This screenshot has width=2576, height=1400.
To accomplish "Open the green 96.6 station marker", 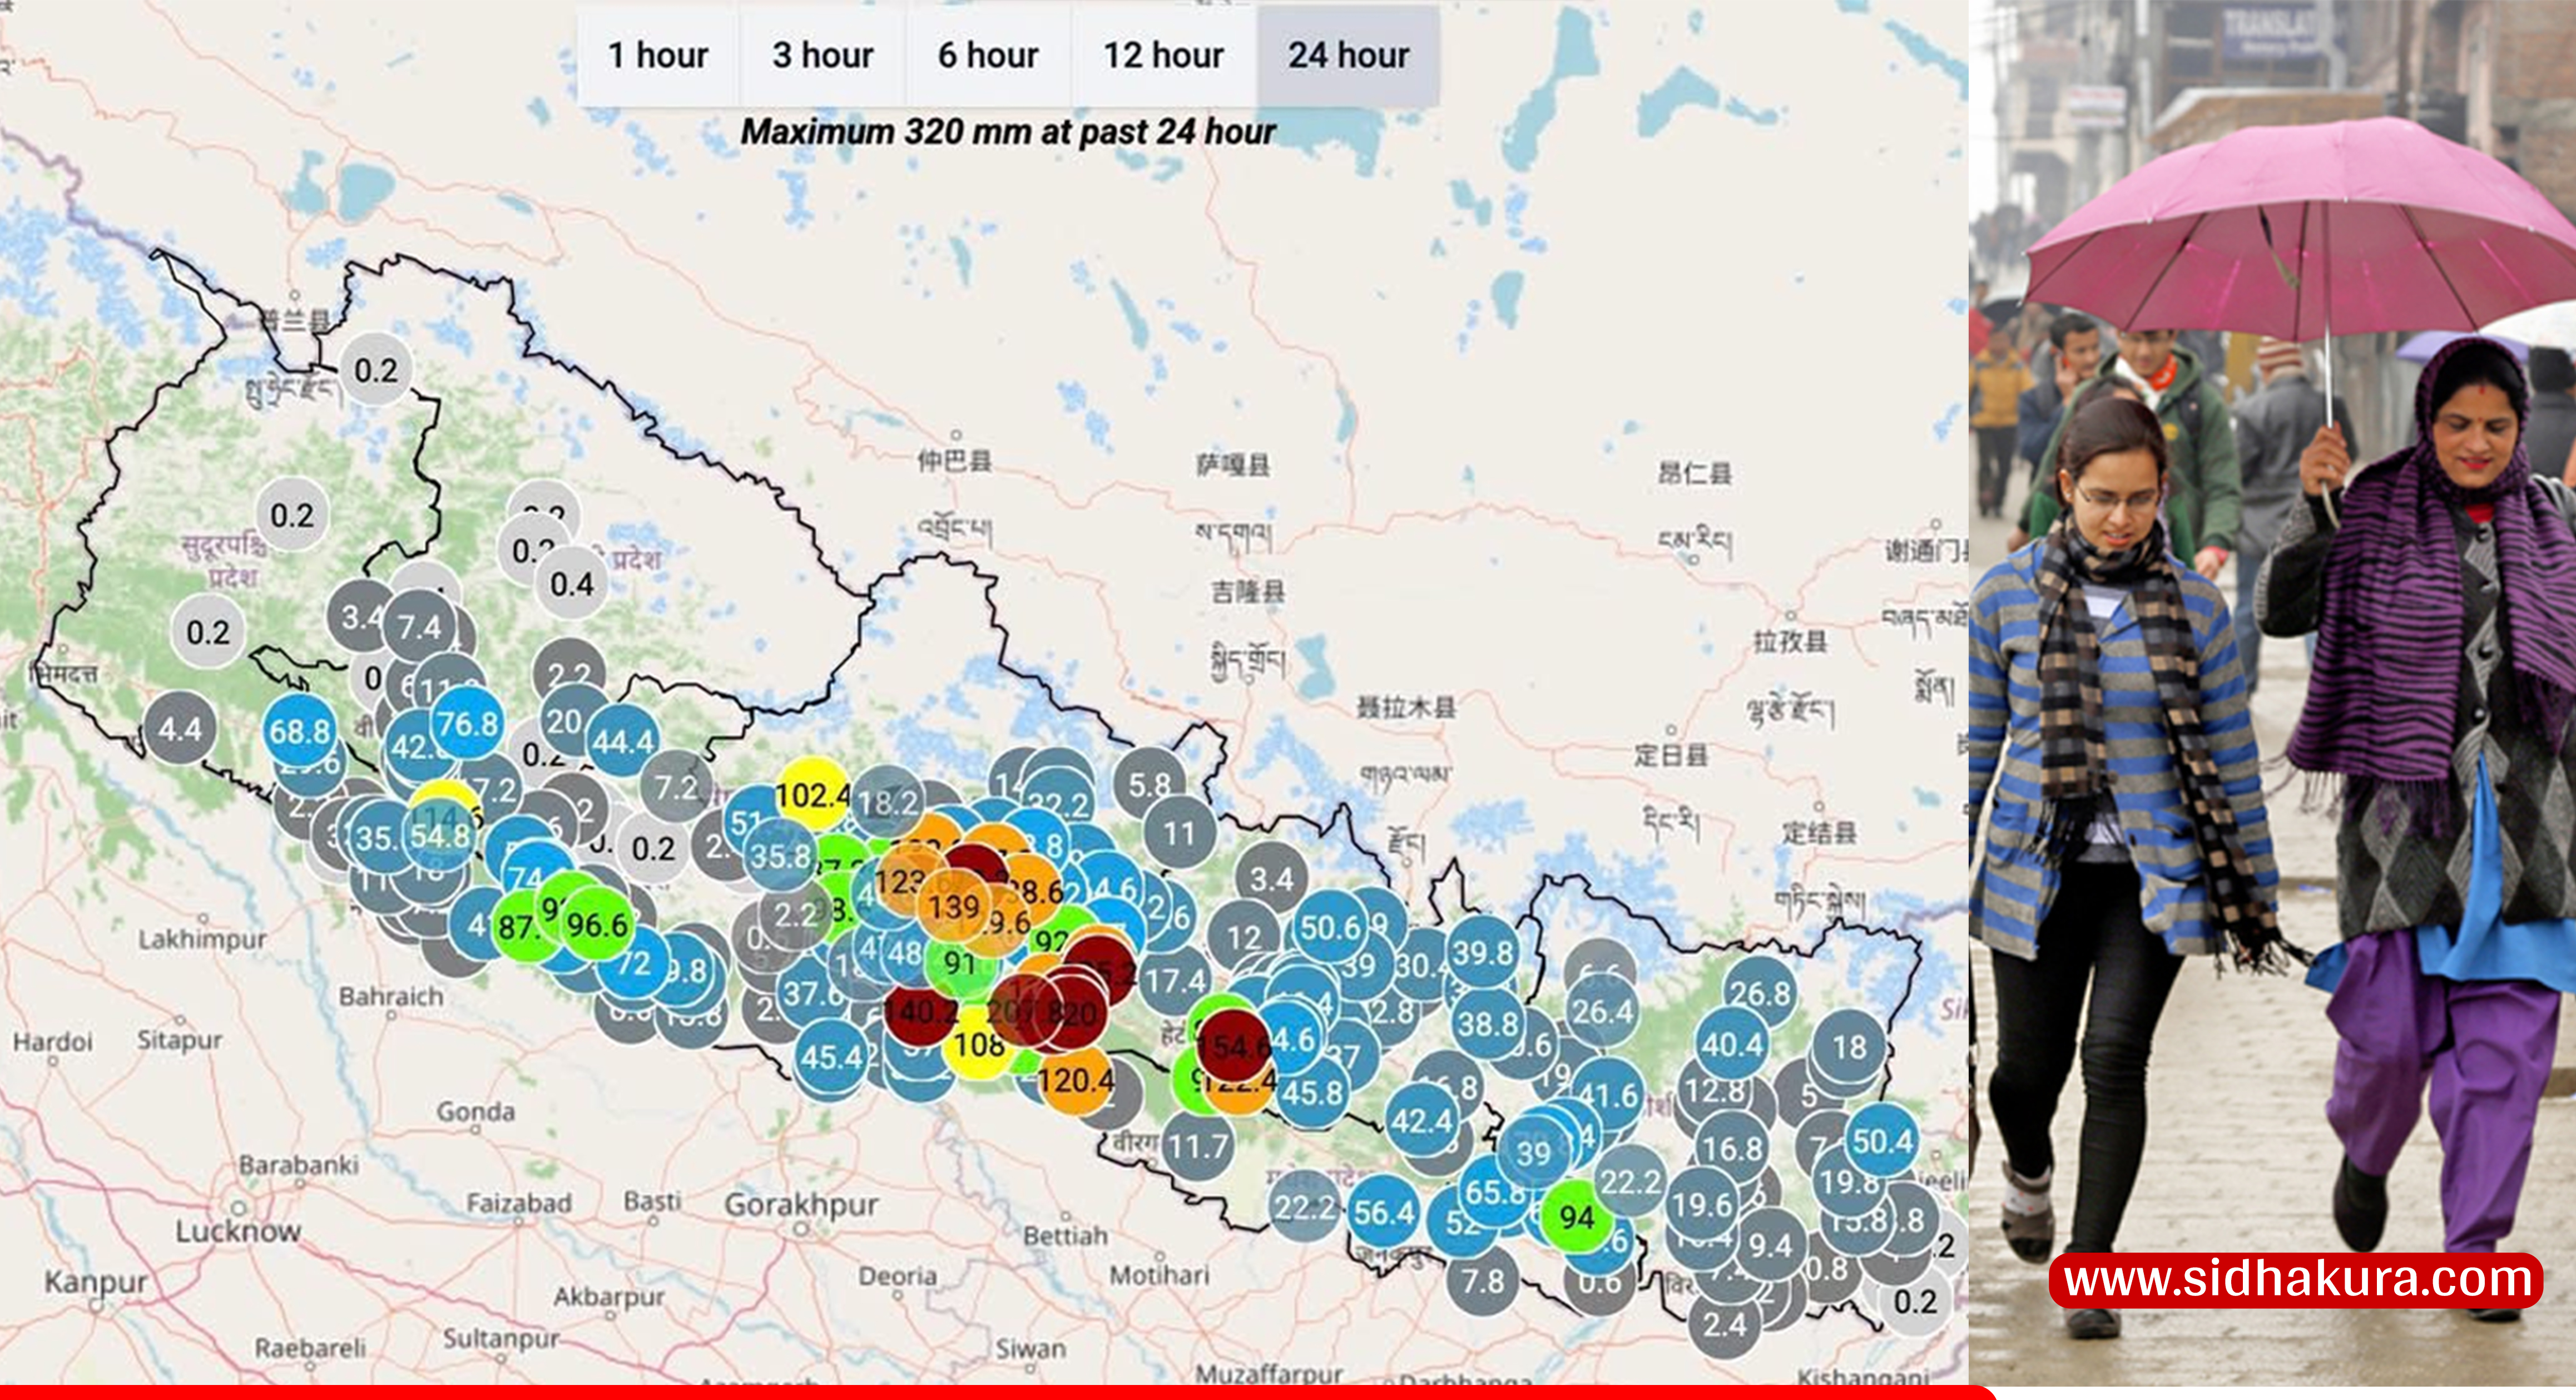I will (597, 924).
